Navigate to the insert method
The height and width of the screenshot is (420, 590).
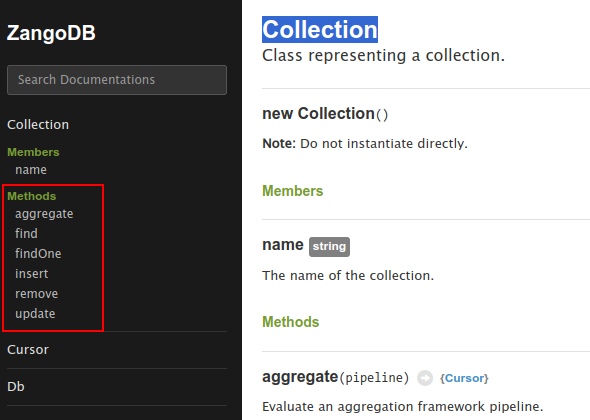pyautogui.click(x=32, y=274)
